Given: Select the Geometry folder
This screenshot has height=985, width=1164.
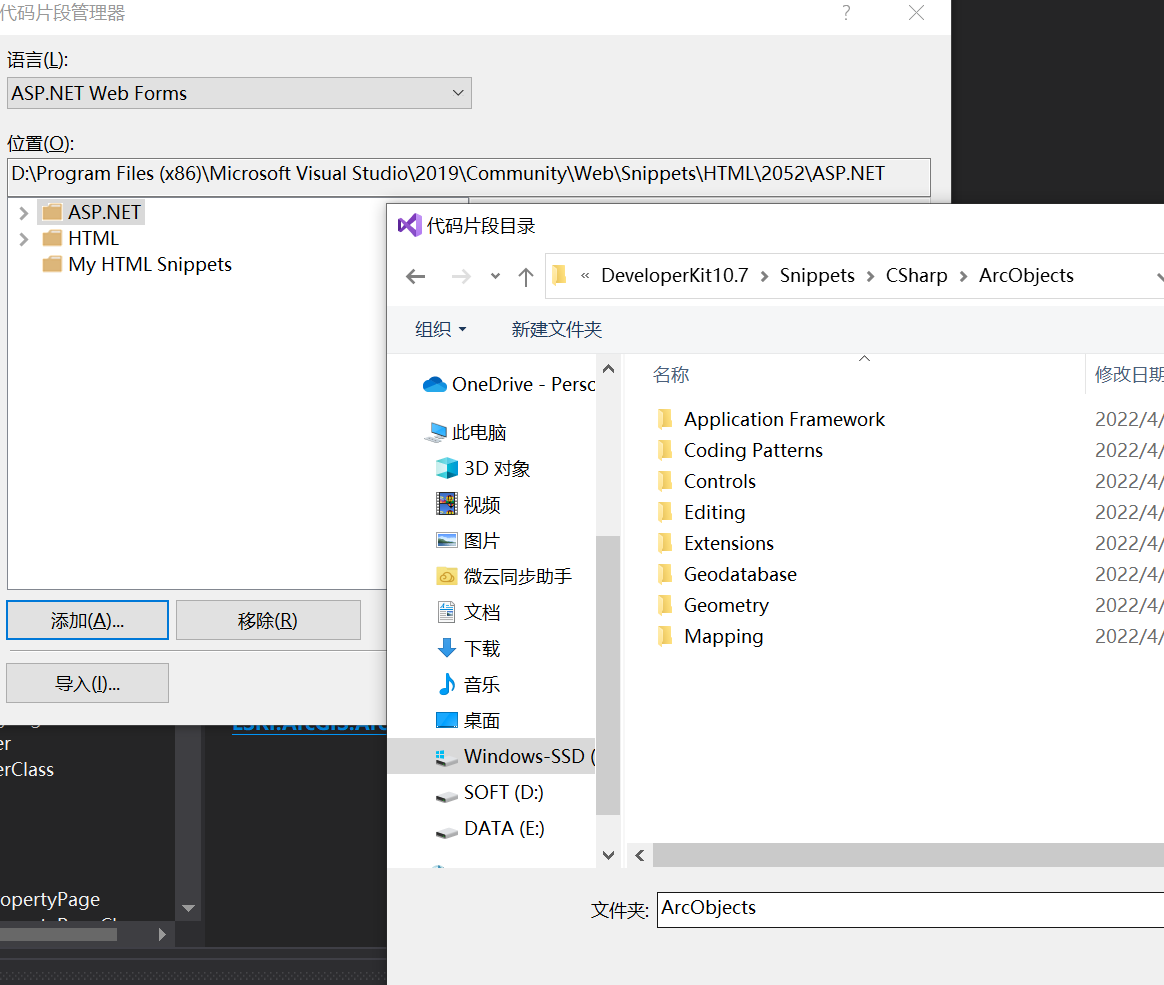Looking at the screenshot, I should click(713, 606).
